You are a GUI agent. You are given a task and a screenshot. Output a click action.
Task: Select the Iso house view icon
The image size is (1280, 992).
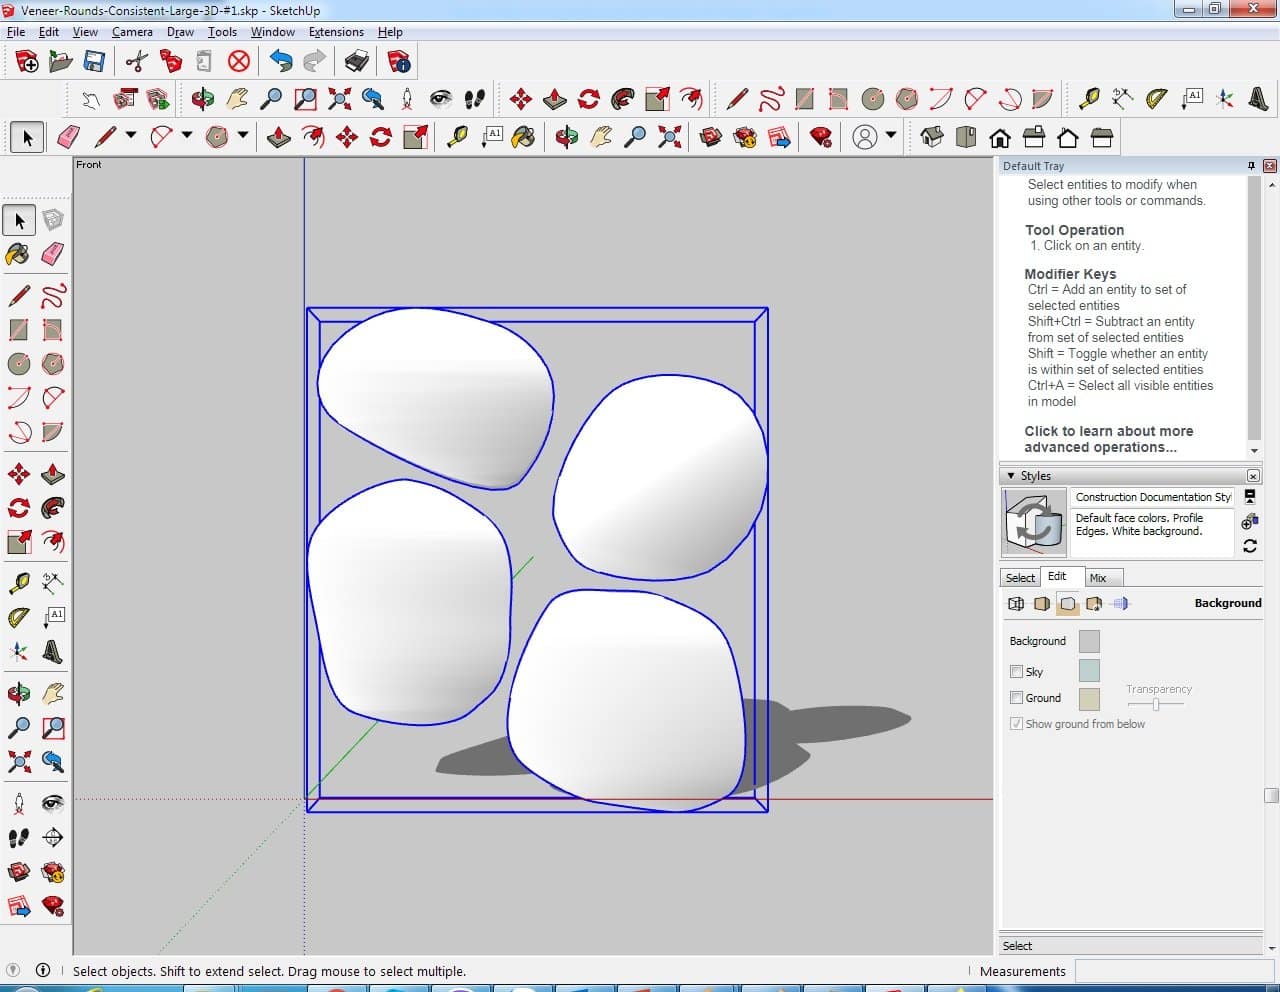(932, 137)
